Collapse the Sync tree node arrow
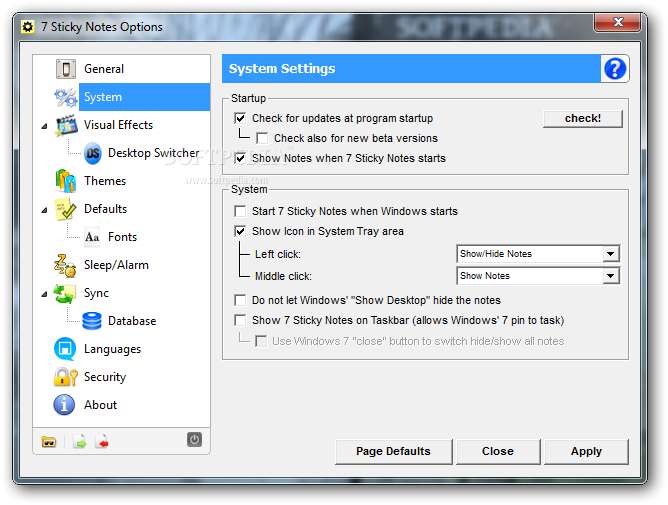Image resolution: width=668 pixels, height=505 pixels. (x=44, y=294)
